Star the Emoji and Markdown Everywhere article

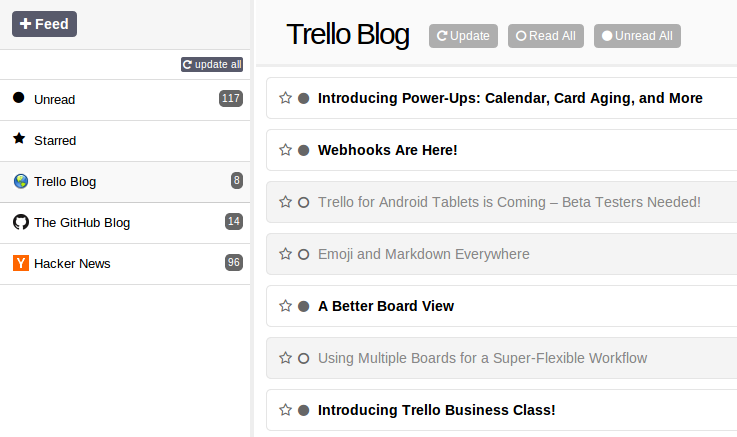click(285, 254)
